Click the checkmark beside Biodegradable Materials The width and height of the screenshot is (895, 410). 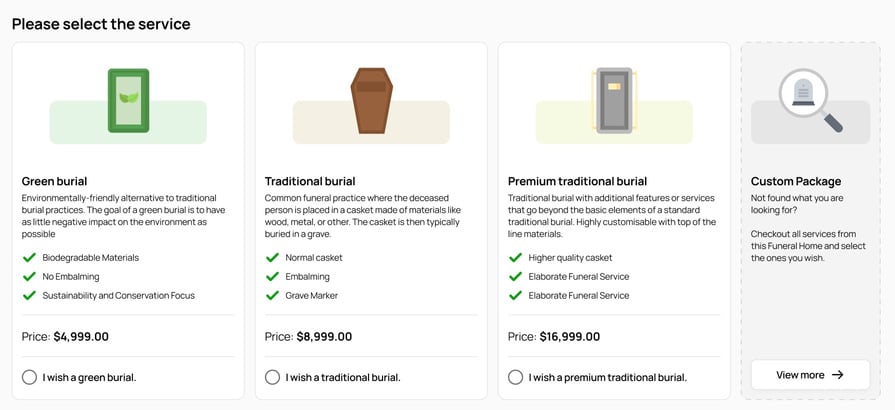tap(29, 257)
